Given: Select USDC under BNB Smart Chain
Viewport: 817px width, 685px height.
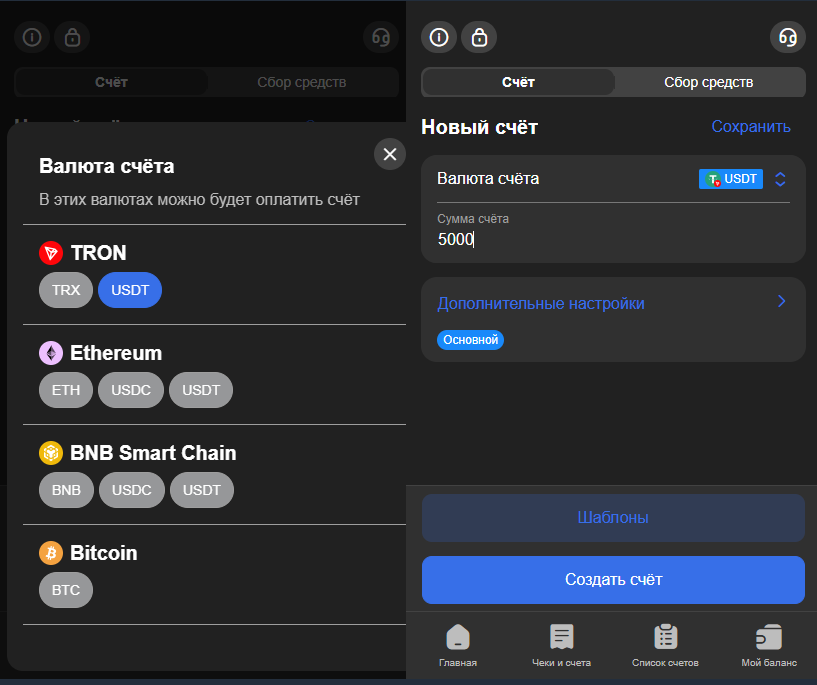Looking at the screenshot, I should click(131, 490).
